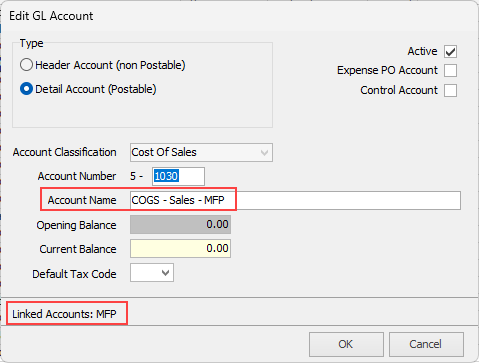
Task: Click the Default Tax Code label
Action: point(74,274)
